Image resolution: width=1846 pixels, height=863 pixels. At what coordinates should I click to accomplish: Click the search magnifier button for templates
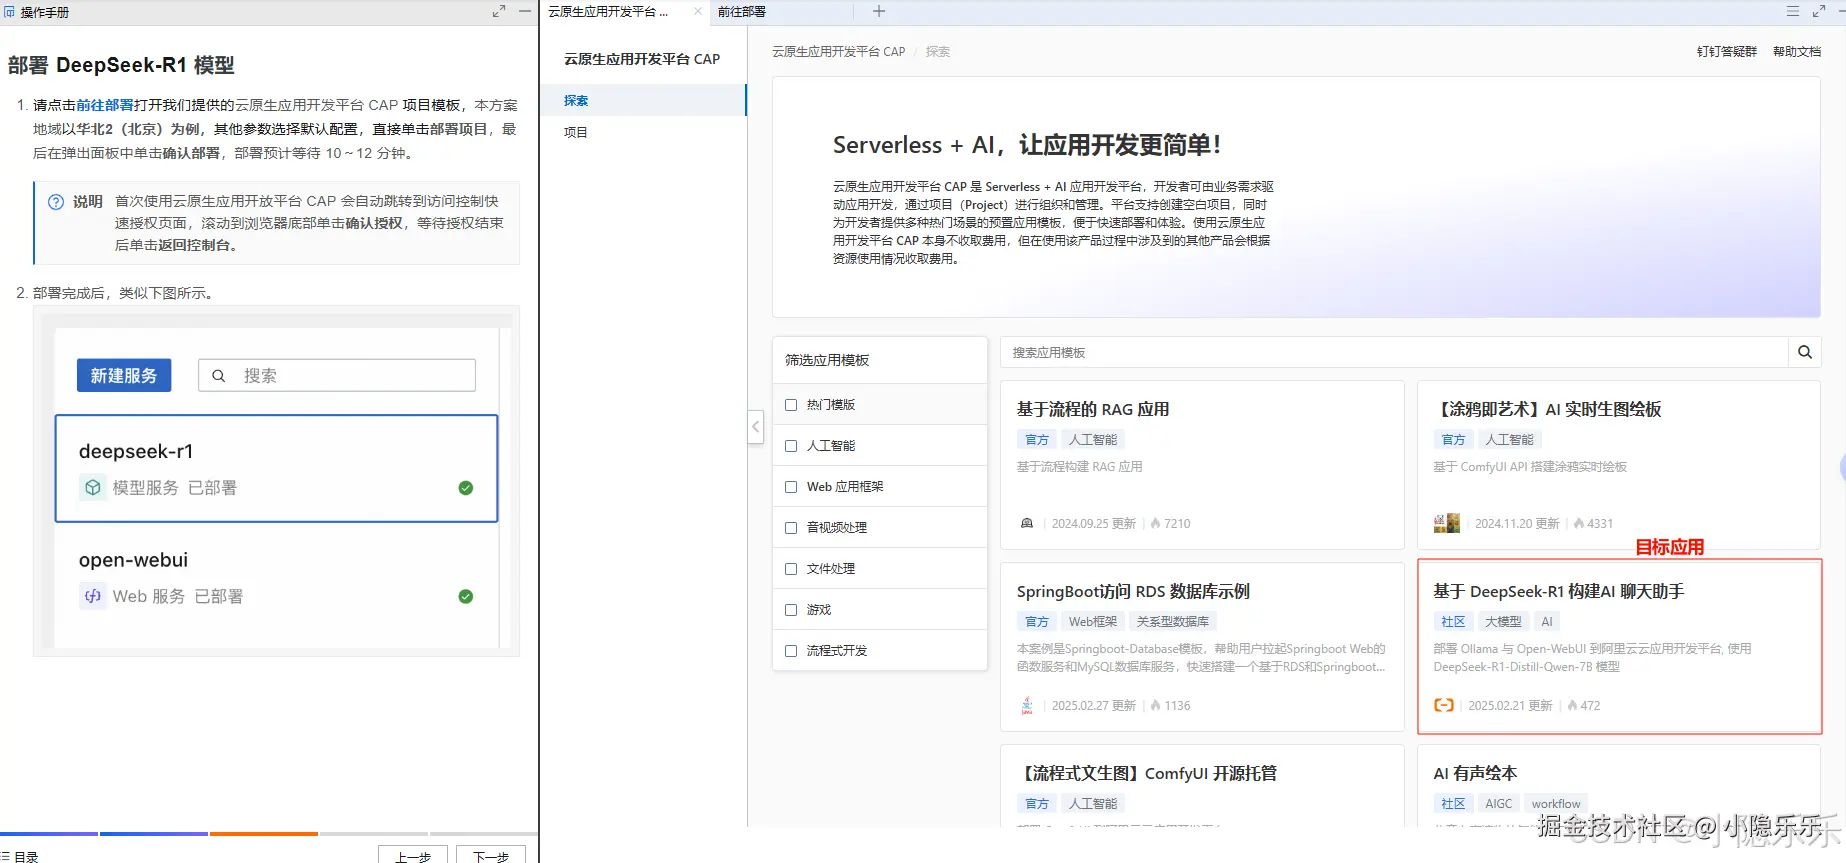point(1805,352)
